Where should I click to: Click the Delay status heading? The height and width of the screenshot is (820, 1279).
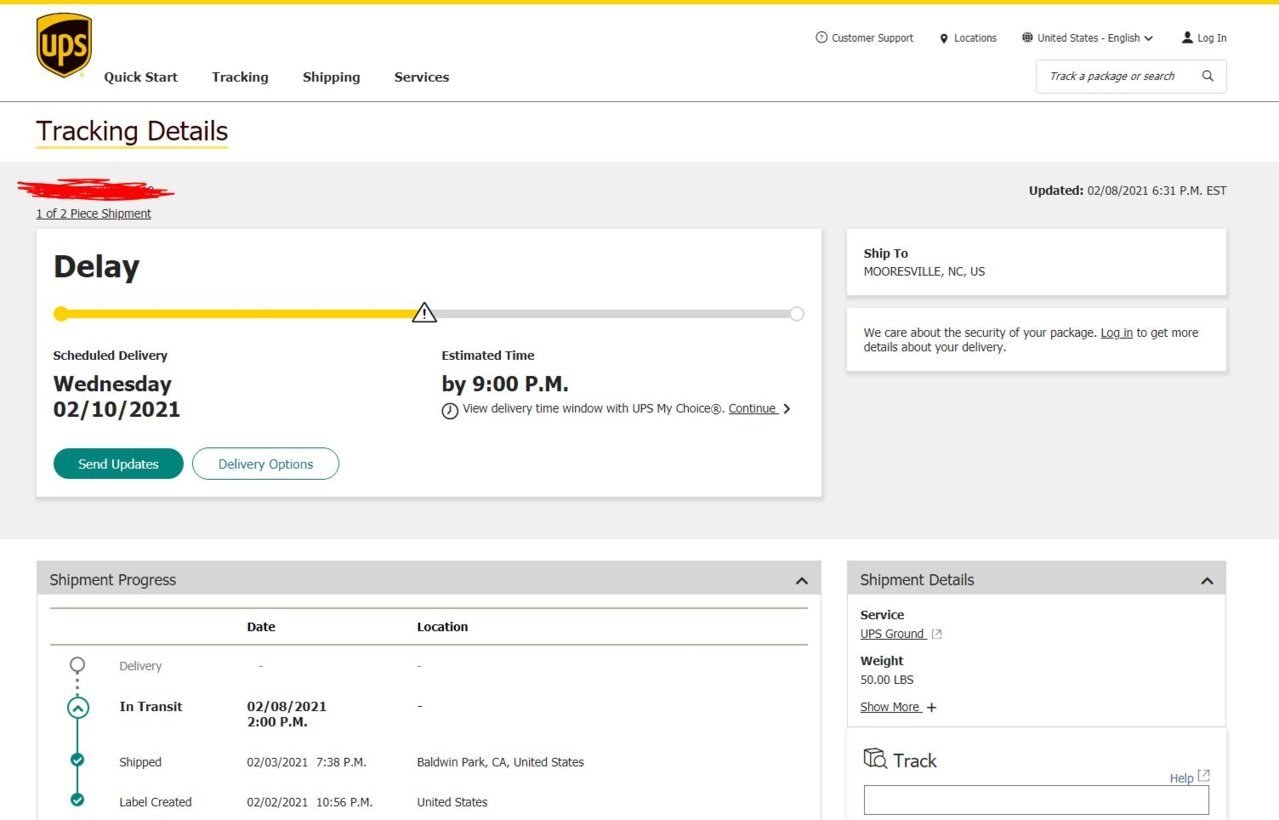(x=96, y=267)
